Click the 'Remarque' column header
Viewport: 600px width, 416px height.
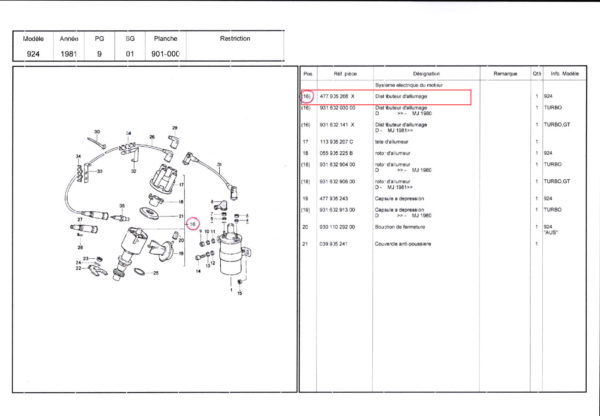(504, 75)
